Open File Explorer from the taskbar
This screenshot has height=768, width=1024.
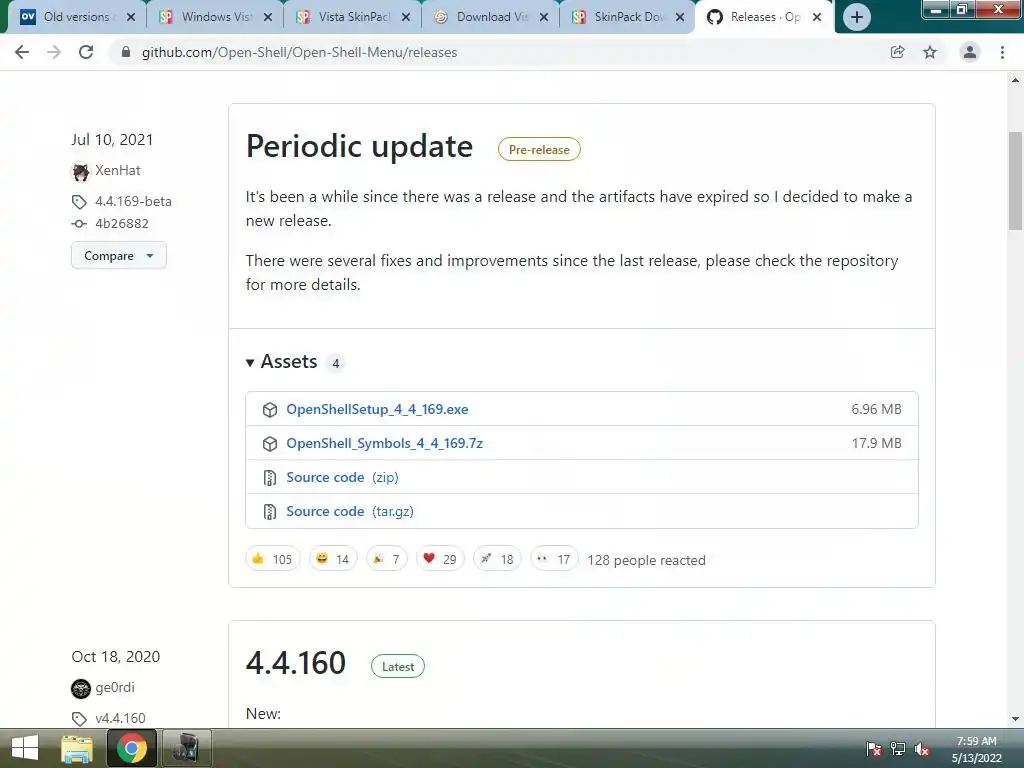coord(76,748)
